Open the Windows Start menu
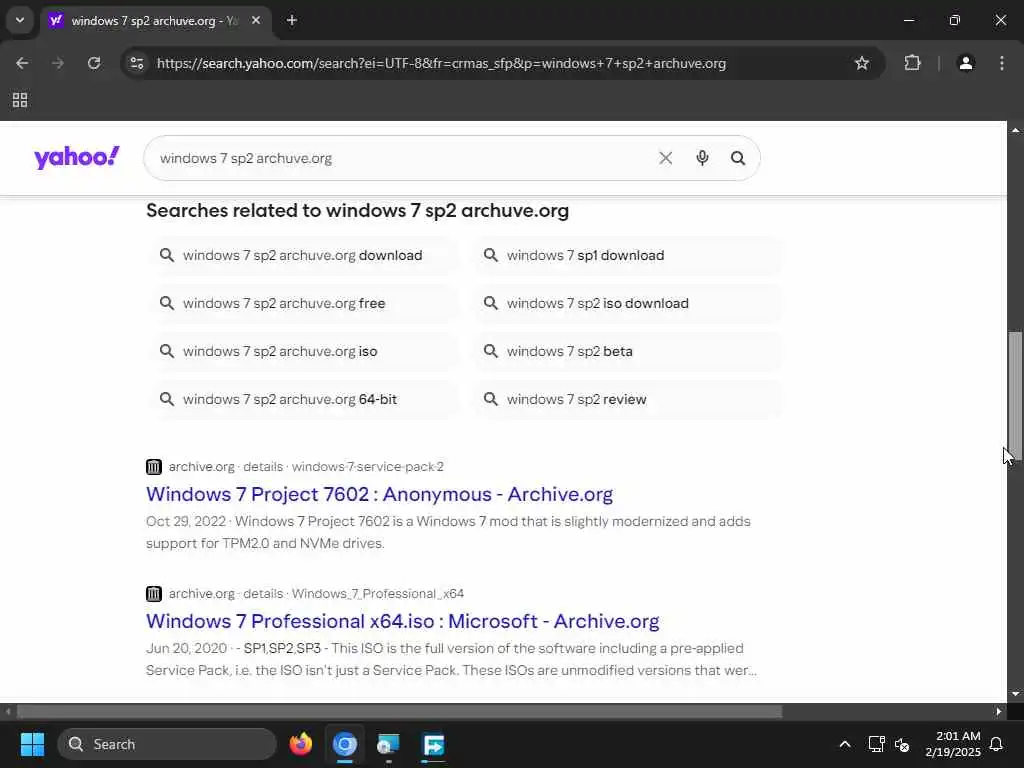This screenshot has height=768, width=1024. (x=32, y=744)
